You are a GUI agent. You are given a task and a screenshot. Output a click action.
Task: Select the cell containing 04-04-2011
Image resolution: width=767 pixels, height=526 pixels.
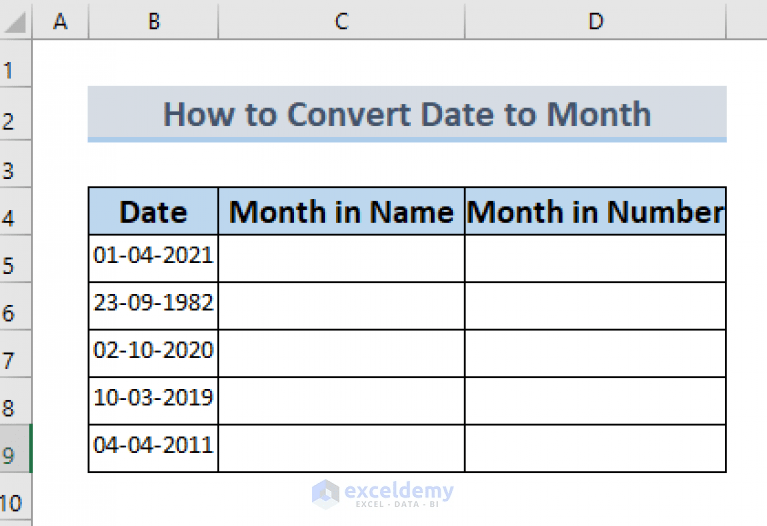point(154,449)
